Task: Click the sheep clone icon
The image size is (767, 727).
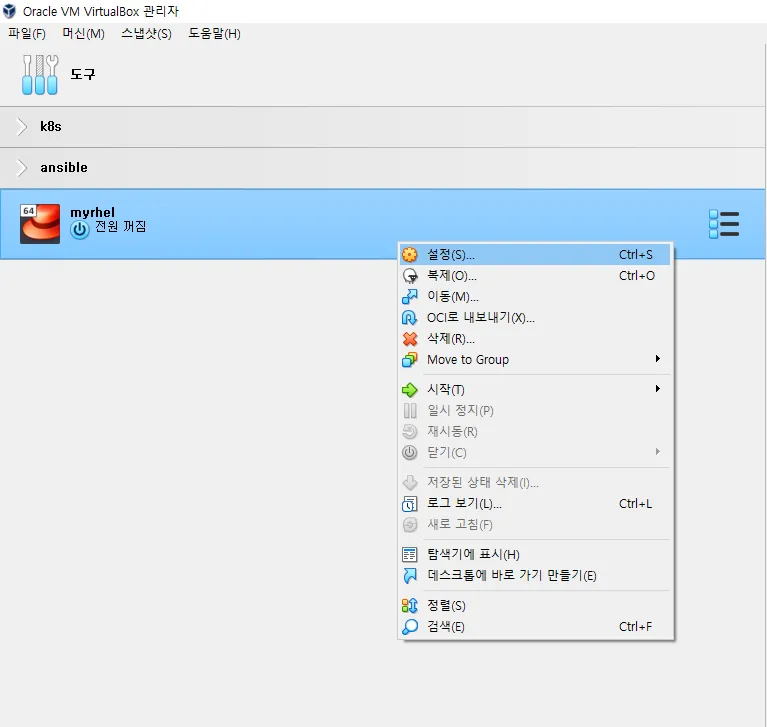Action: point(409,276)
